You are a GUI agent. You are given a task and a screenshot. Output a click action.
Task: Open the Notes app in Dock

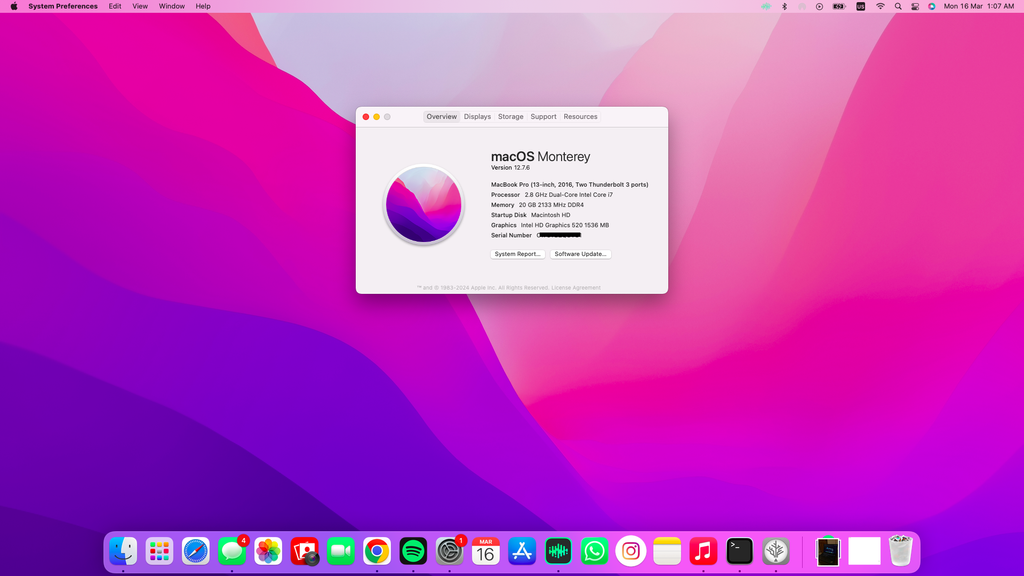tap(667, 551)
